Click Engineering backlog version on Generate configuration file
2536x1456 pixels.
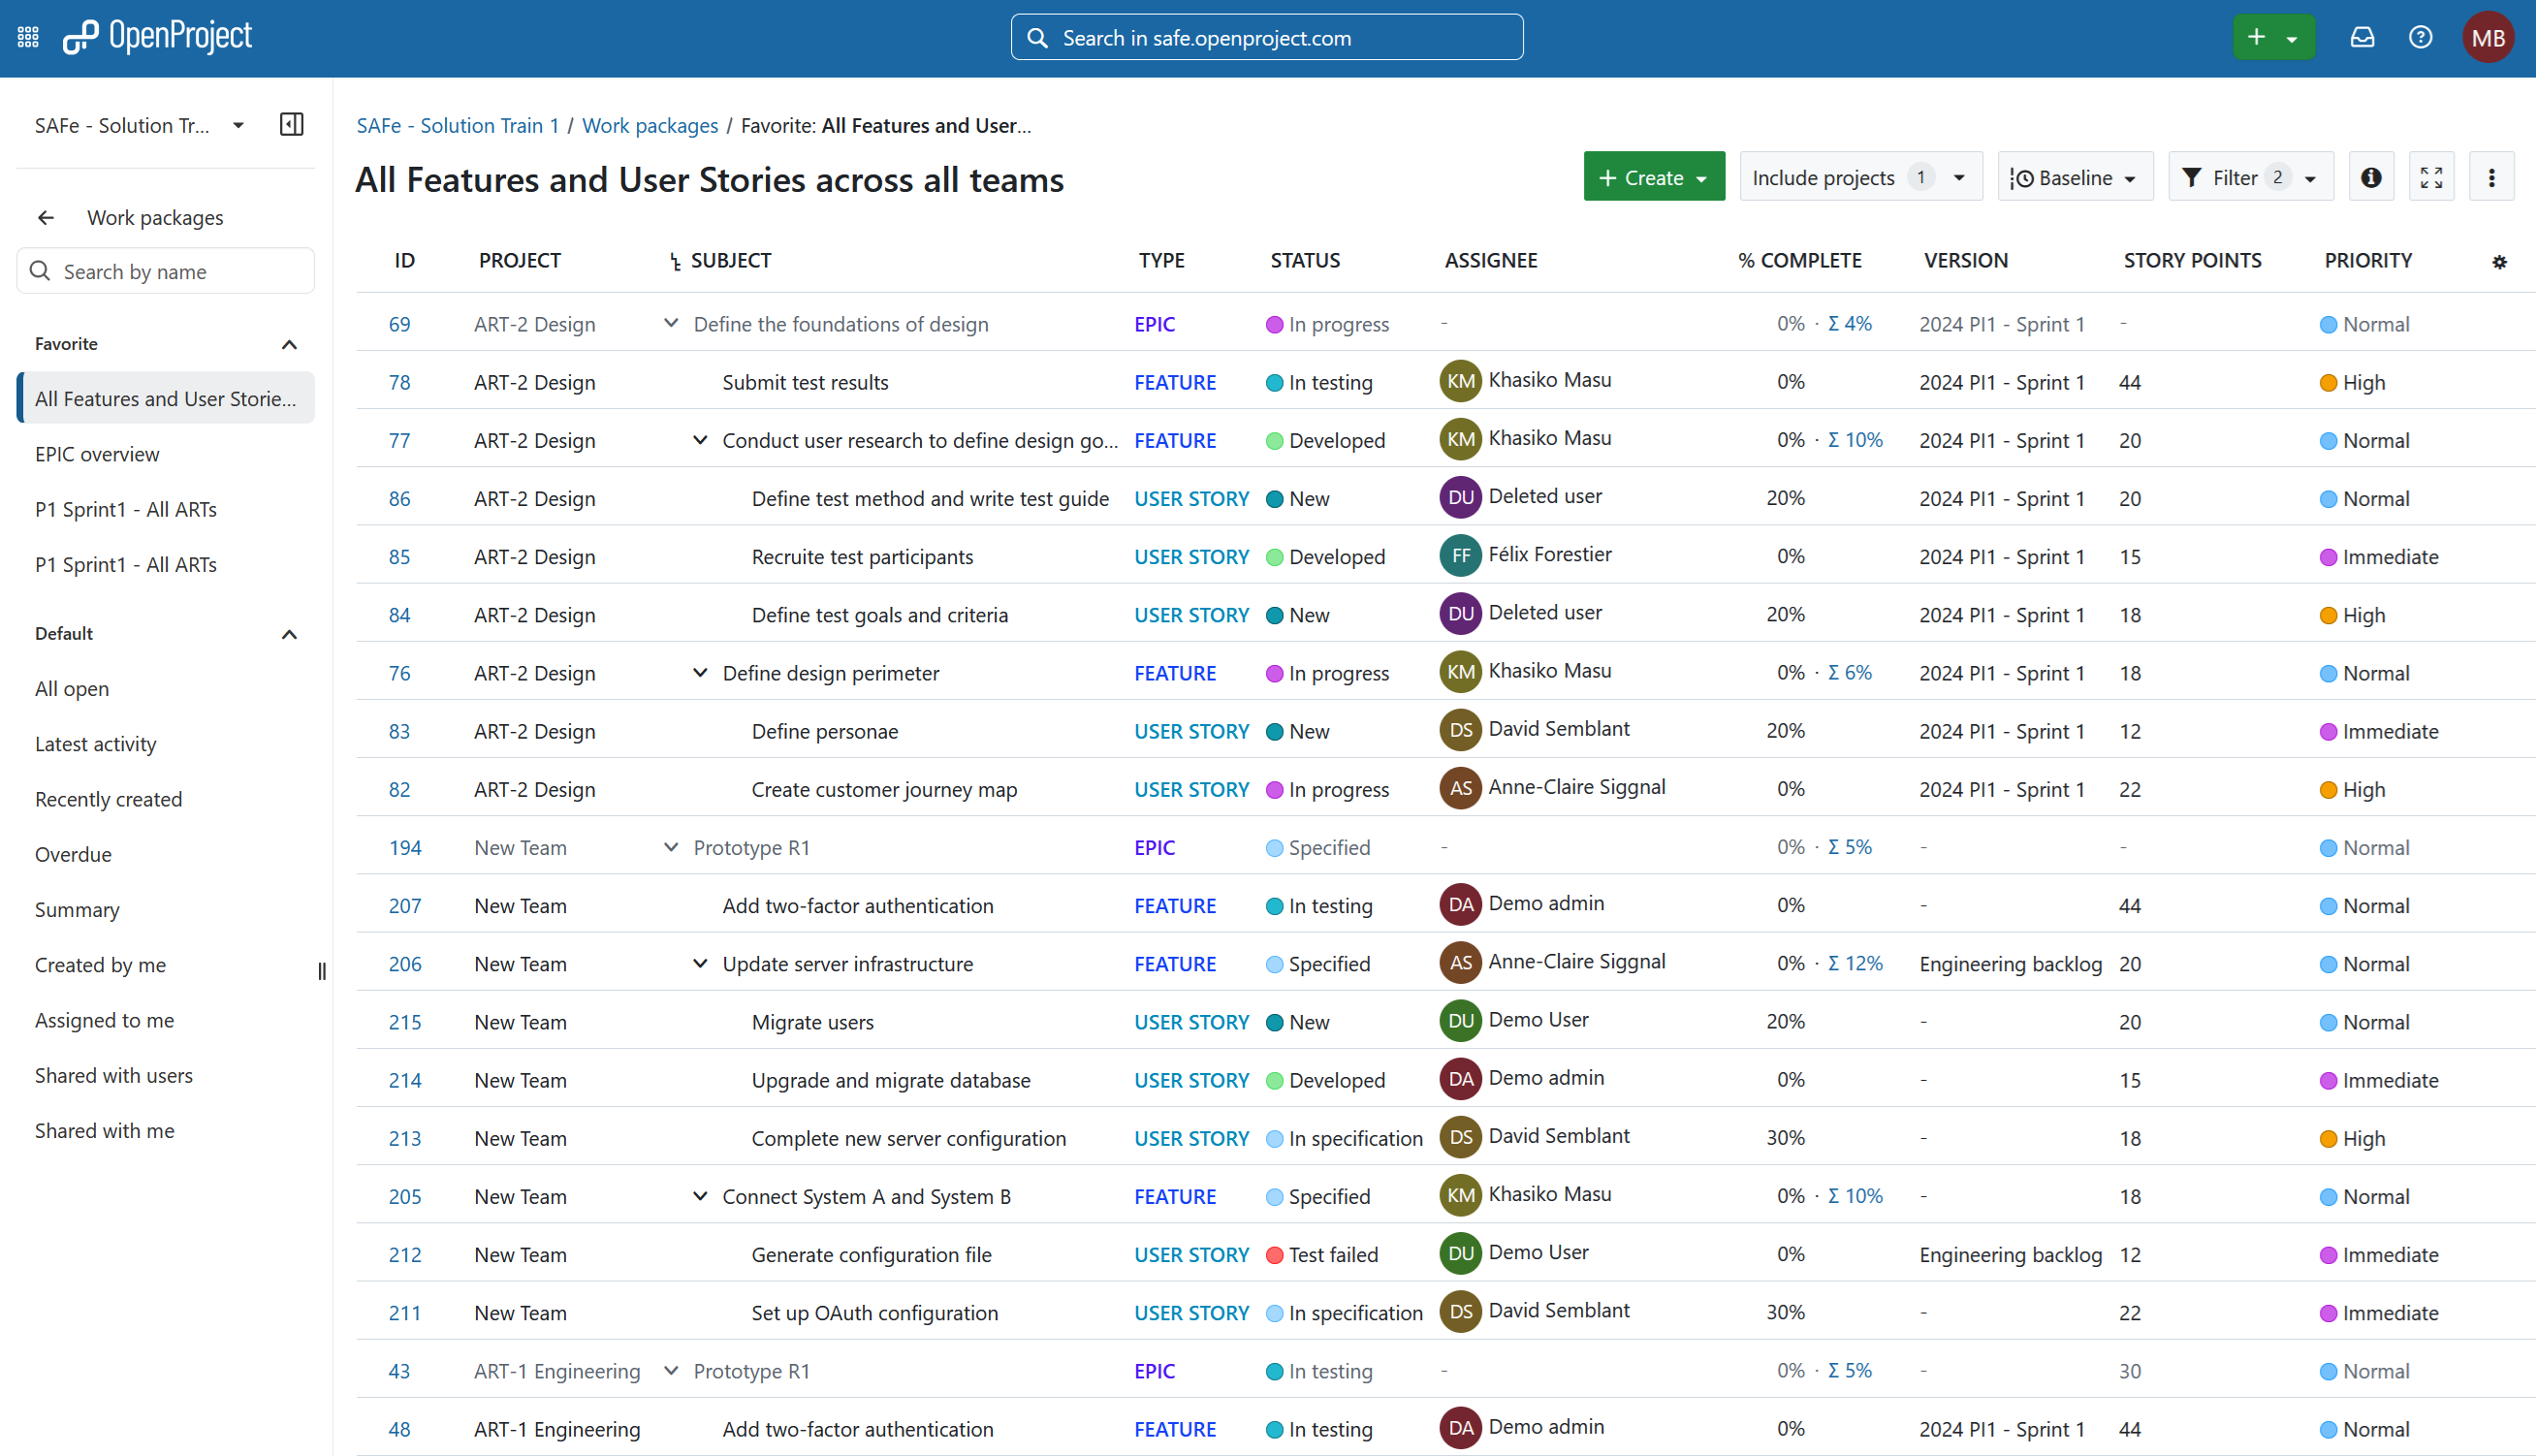pos(2010,1254)
